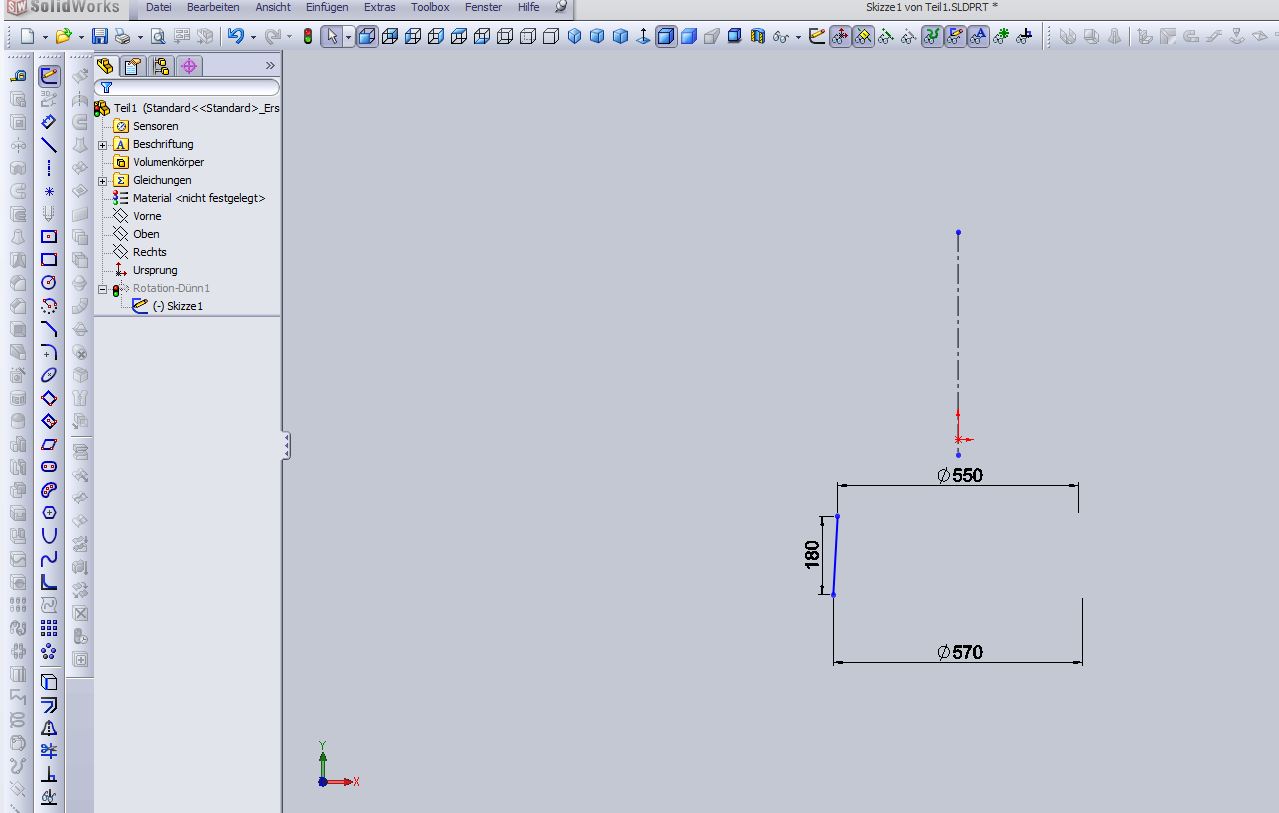Viewport: 1279px width, 813px height.
Task: Select the Ellipse sketch tool
Action: pyautogui.click(x=49, y=375)
